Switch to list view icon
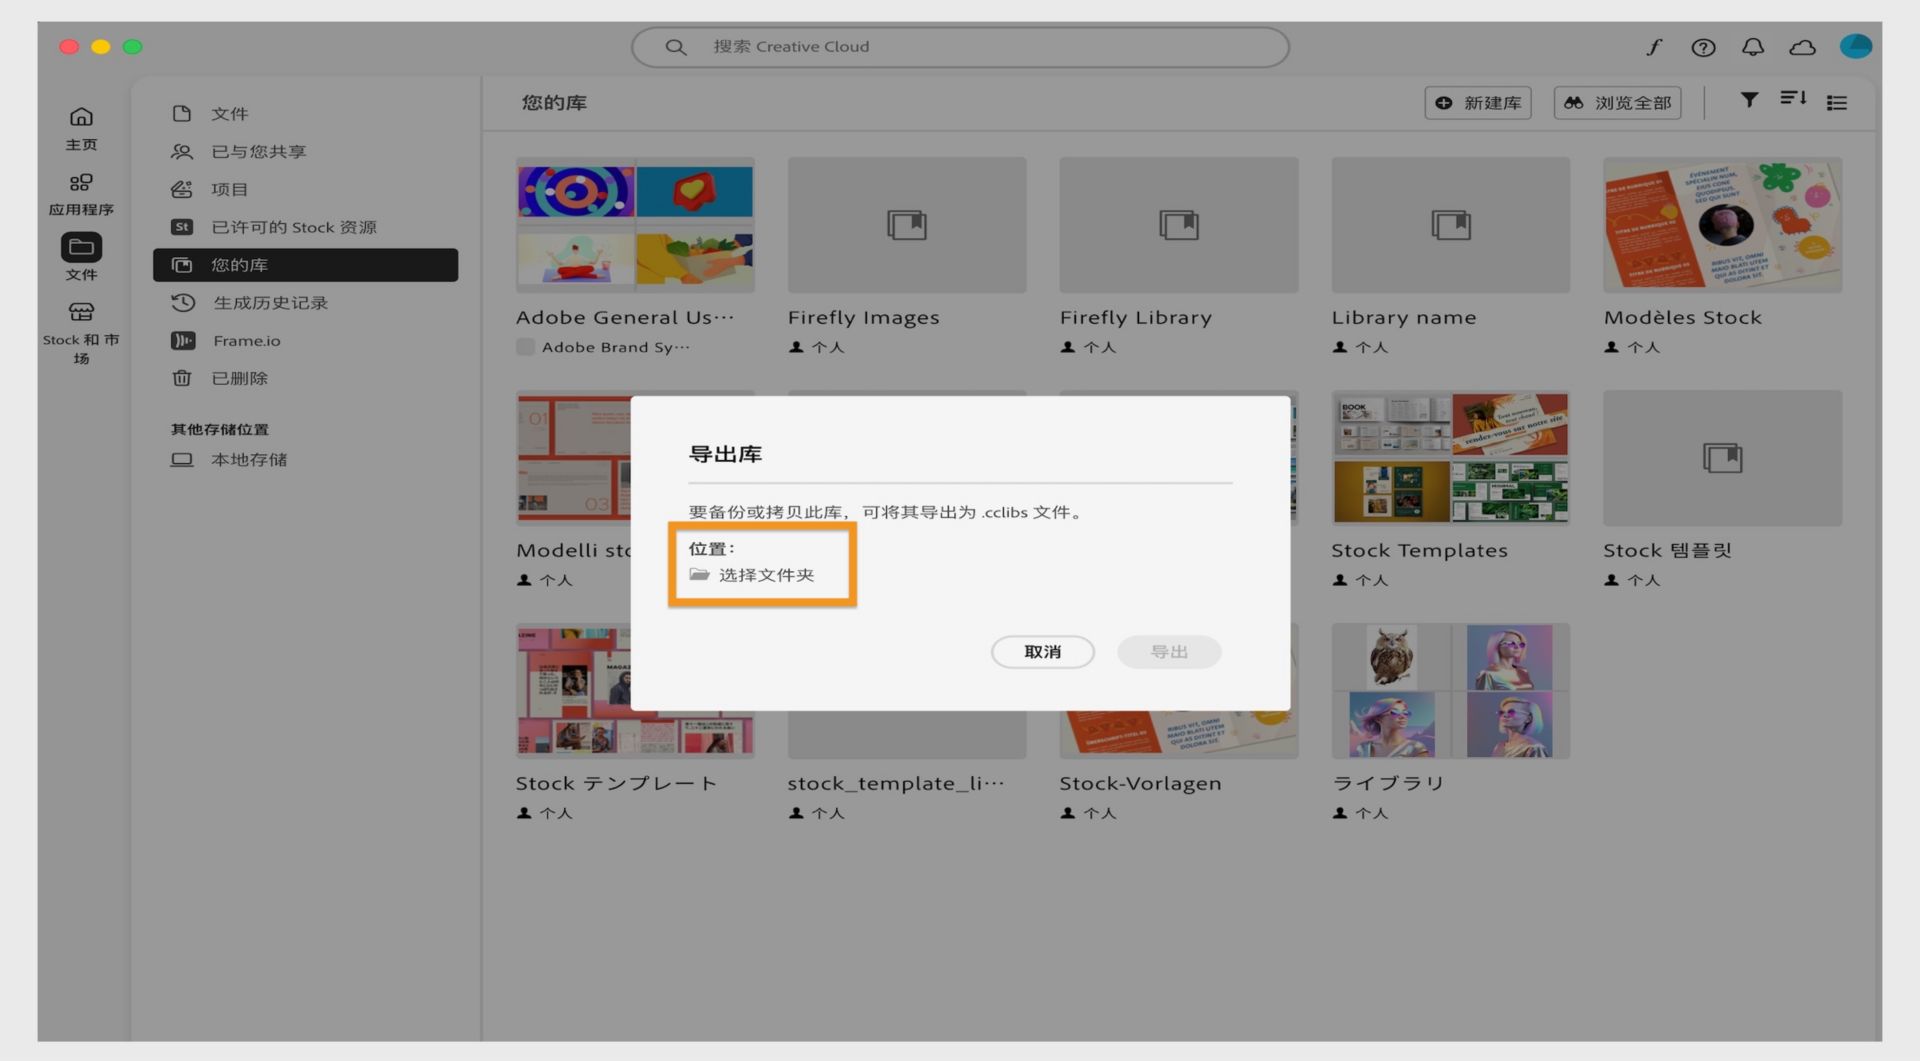Image resolution: width=1920 pixels, height=1061 pixels. (x=1837, y=102)
